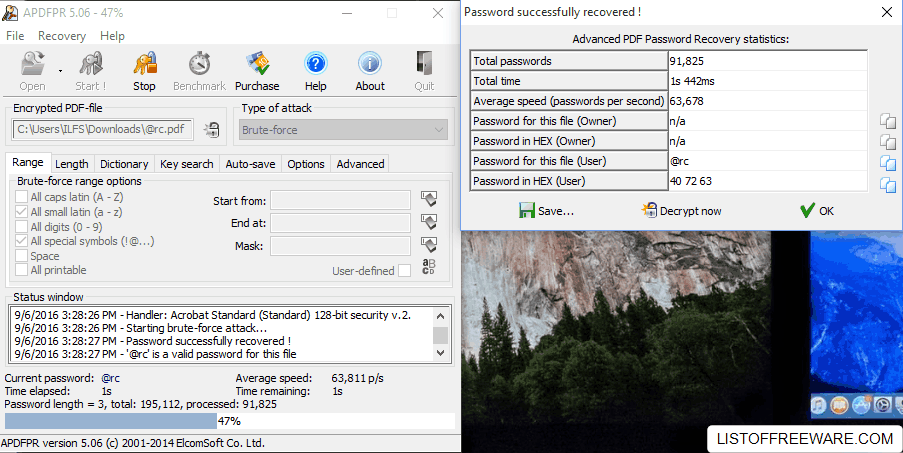Click the 47% progress bar

tap(229, 421)
